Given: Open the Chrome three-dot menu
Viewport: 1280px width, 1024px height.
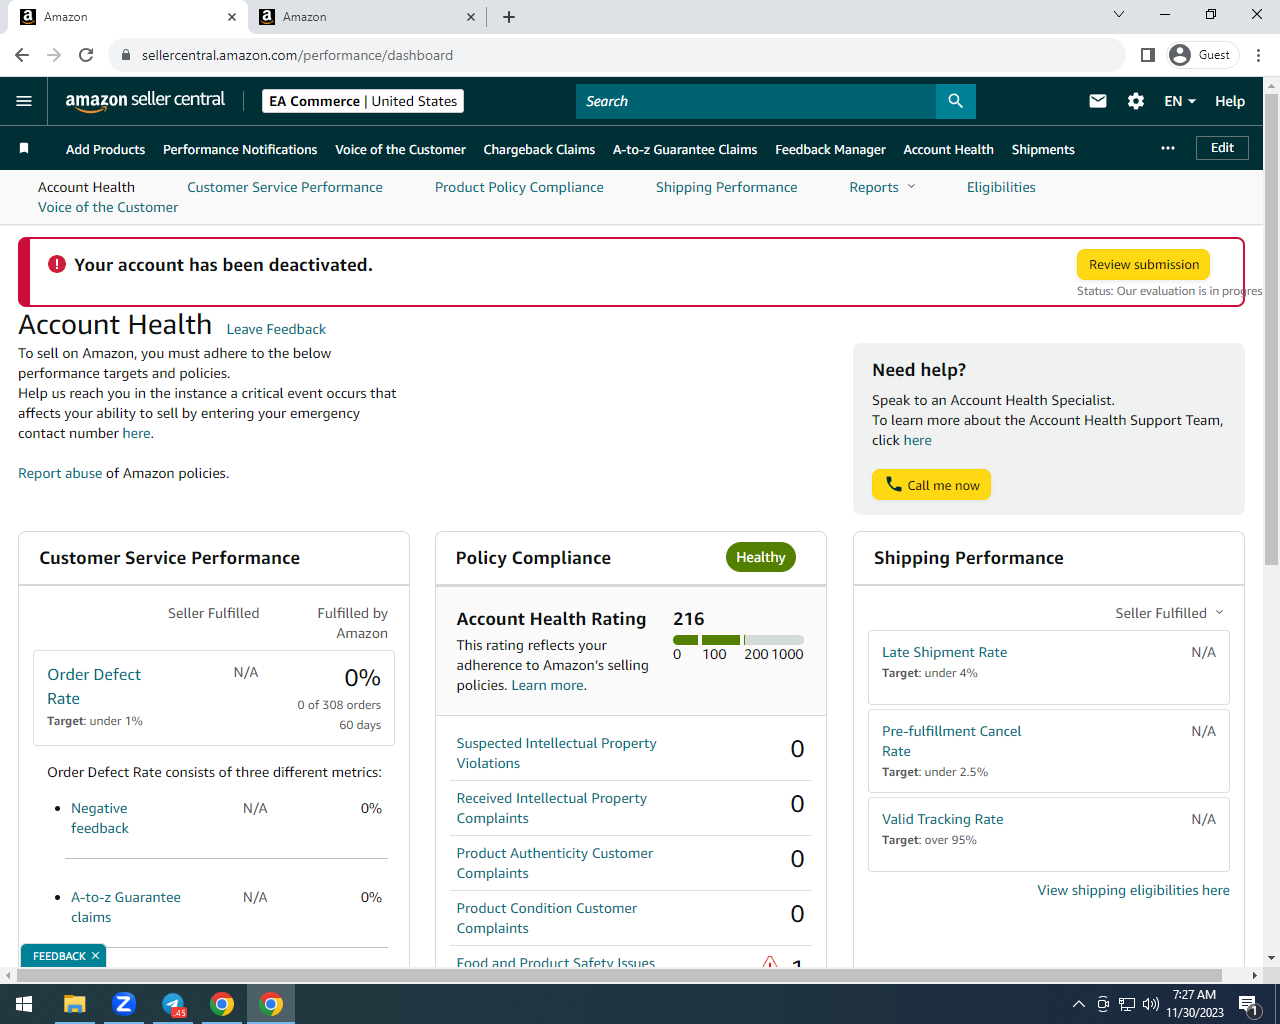Looking at the screenshot, I should pos(1259,55).
